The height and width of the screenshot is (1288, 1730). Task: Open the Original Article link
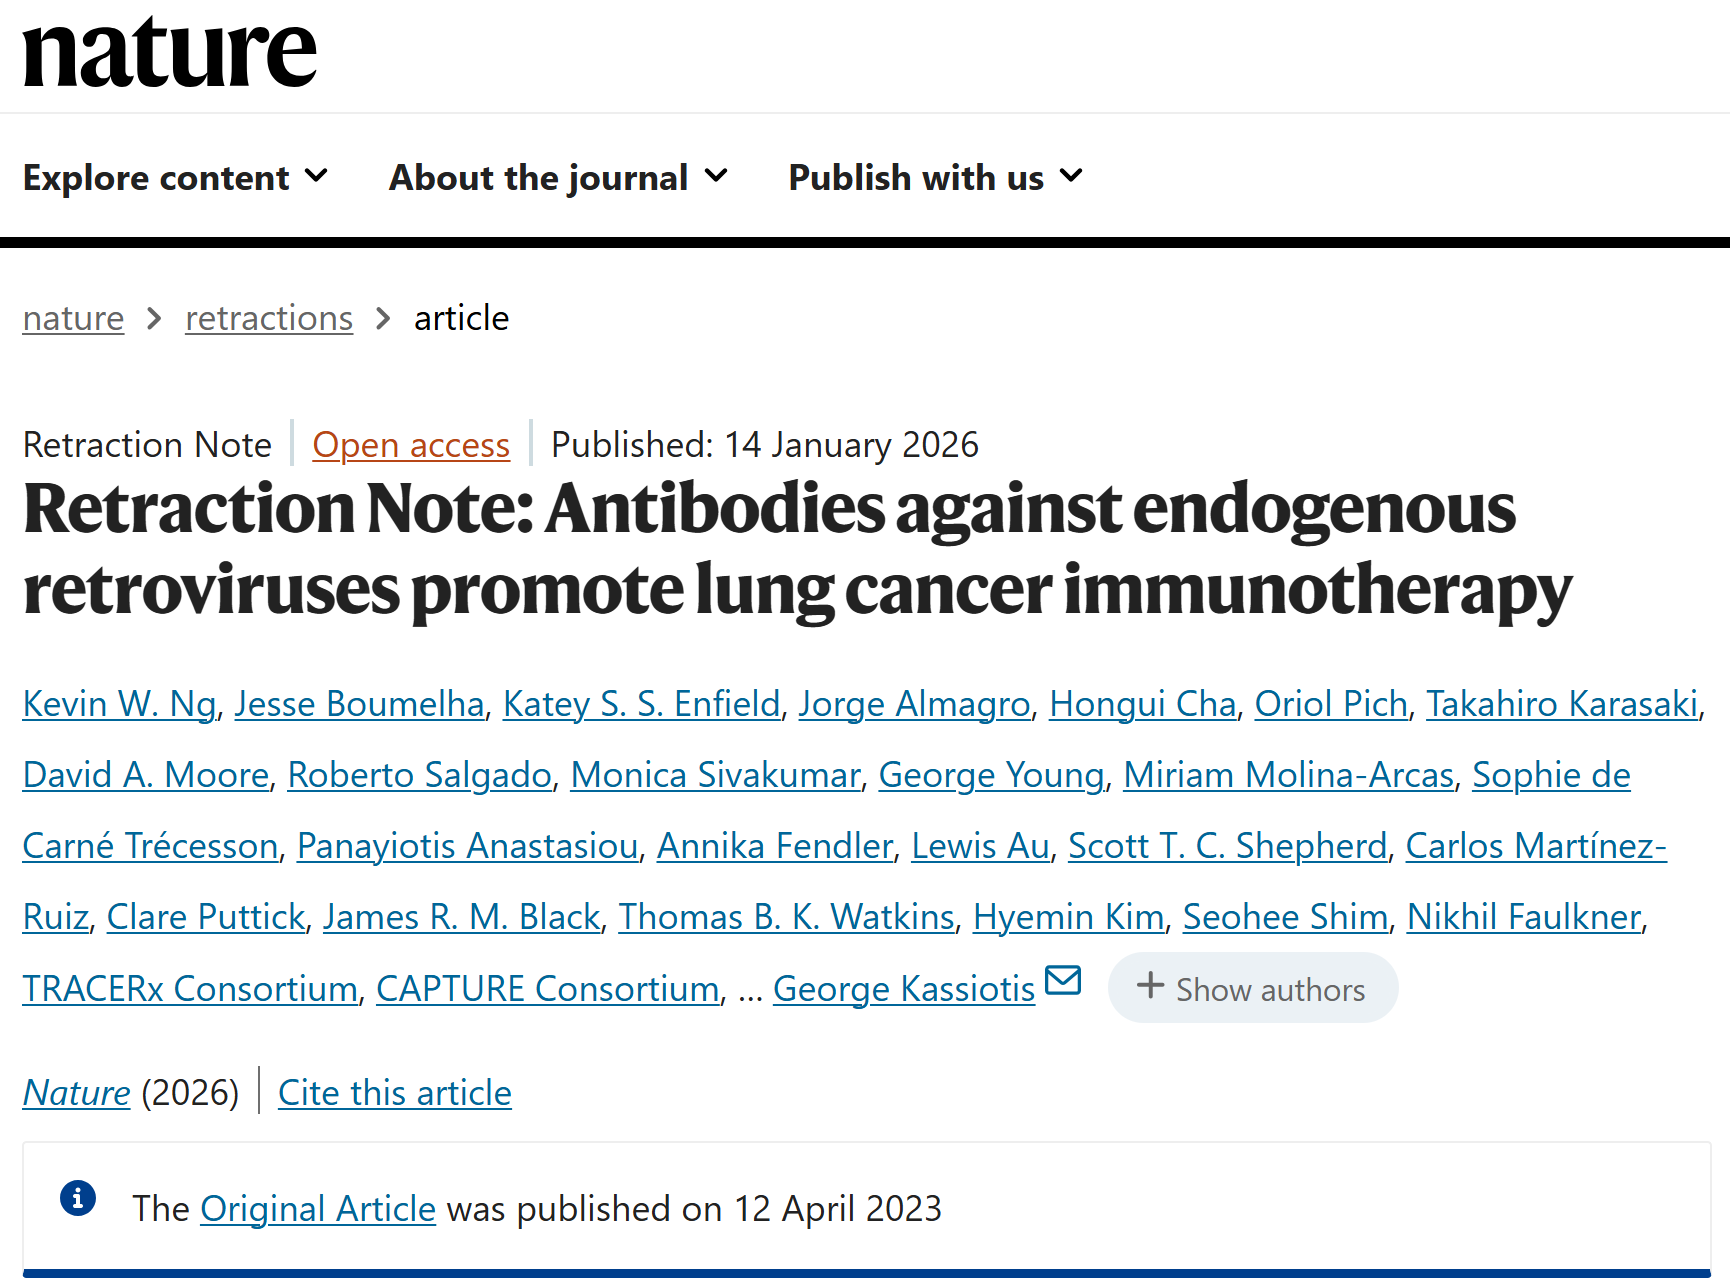click(318, 1209)
